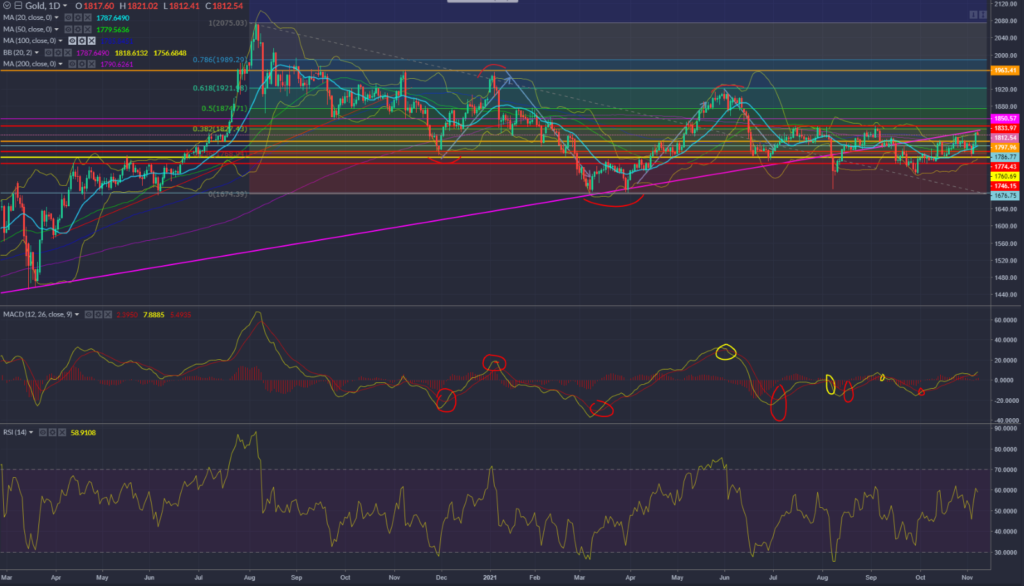The height and width of the screenshot is (586, 1024).
Task: Click the orange 1963.41 price label
Action: coord(1004,71)
